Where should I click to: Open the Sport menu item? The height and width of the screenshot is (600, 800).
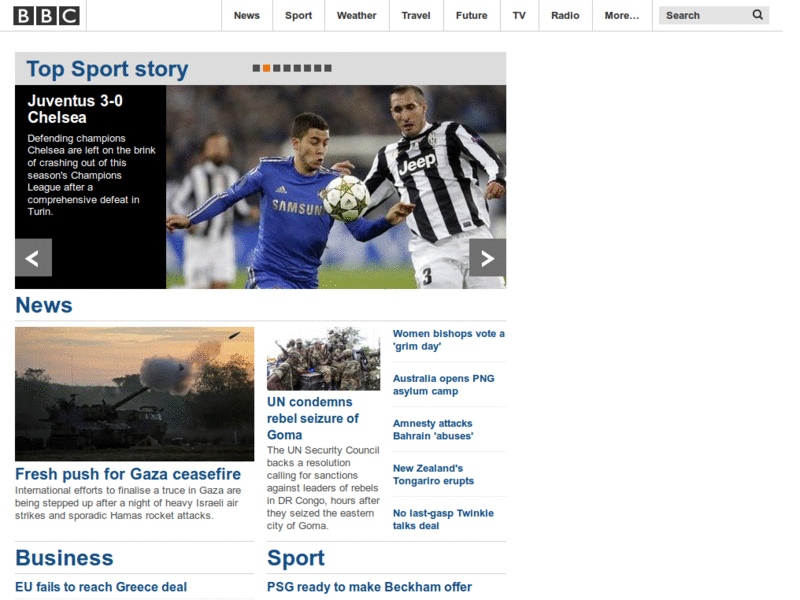point(298,16)
